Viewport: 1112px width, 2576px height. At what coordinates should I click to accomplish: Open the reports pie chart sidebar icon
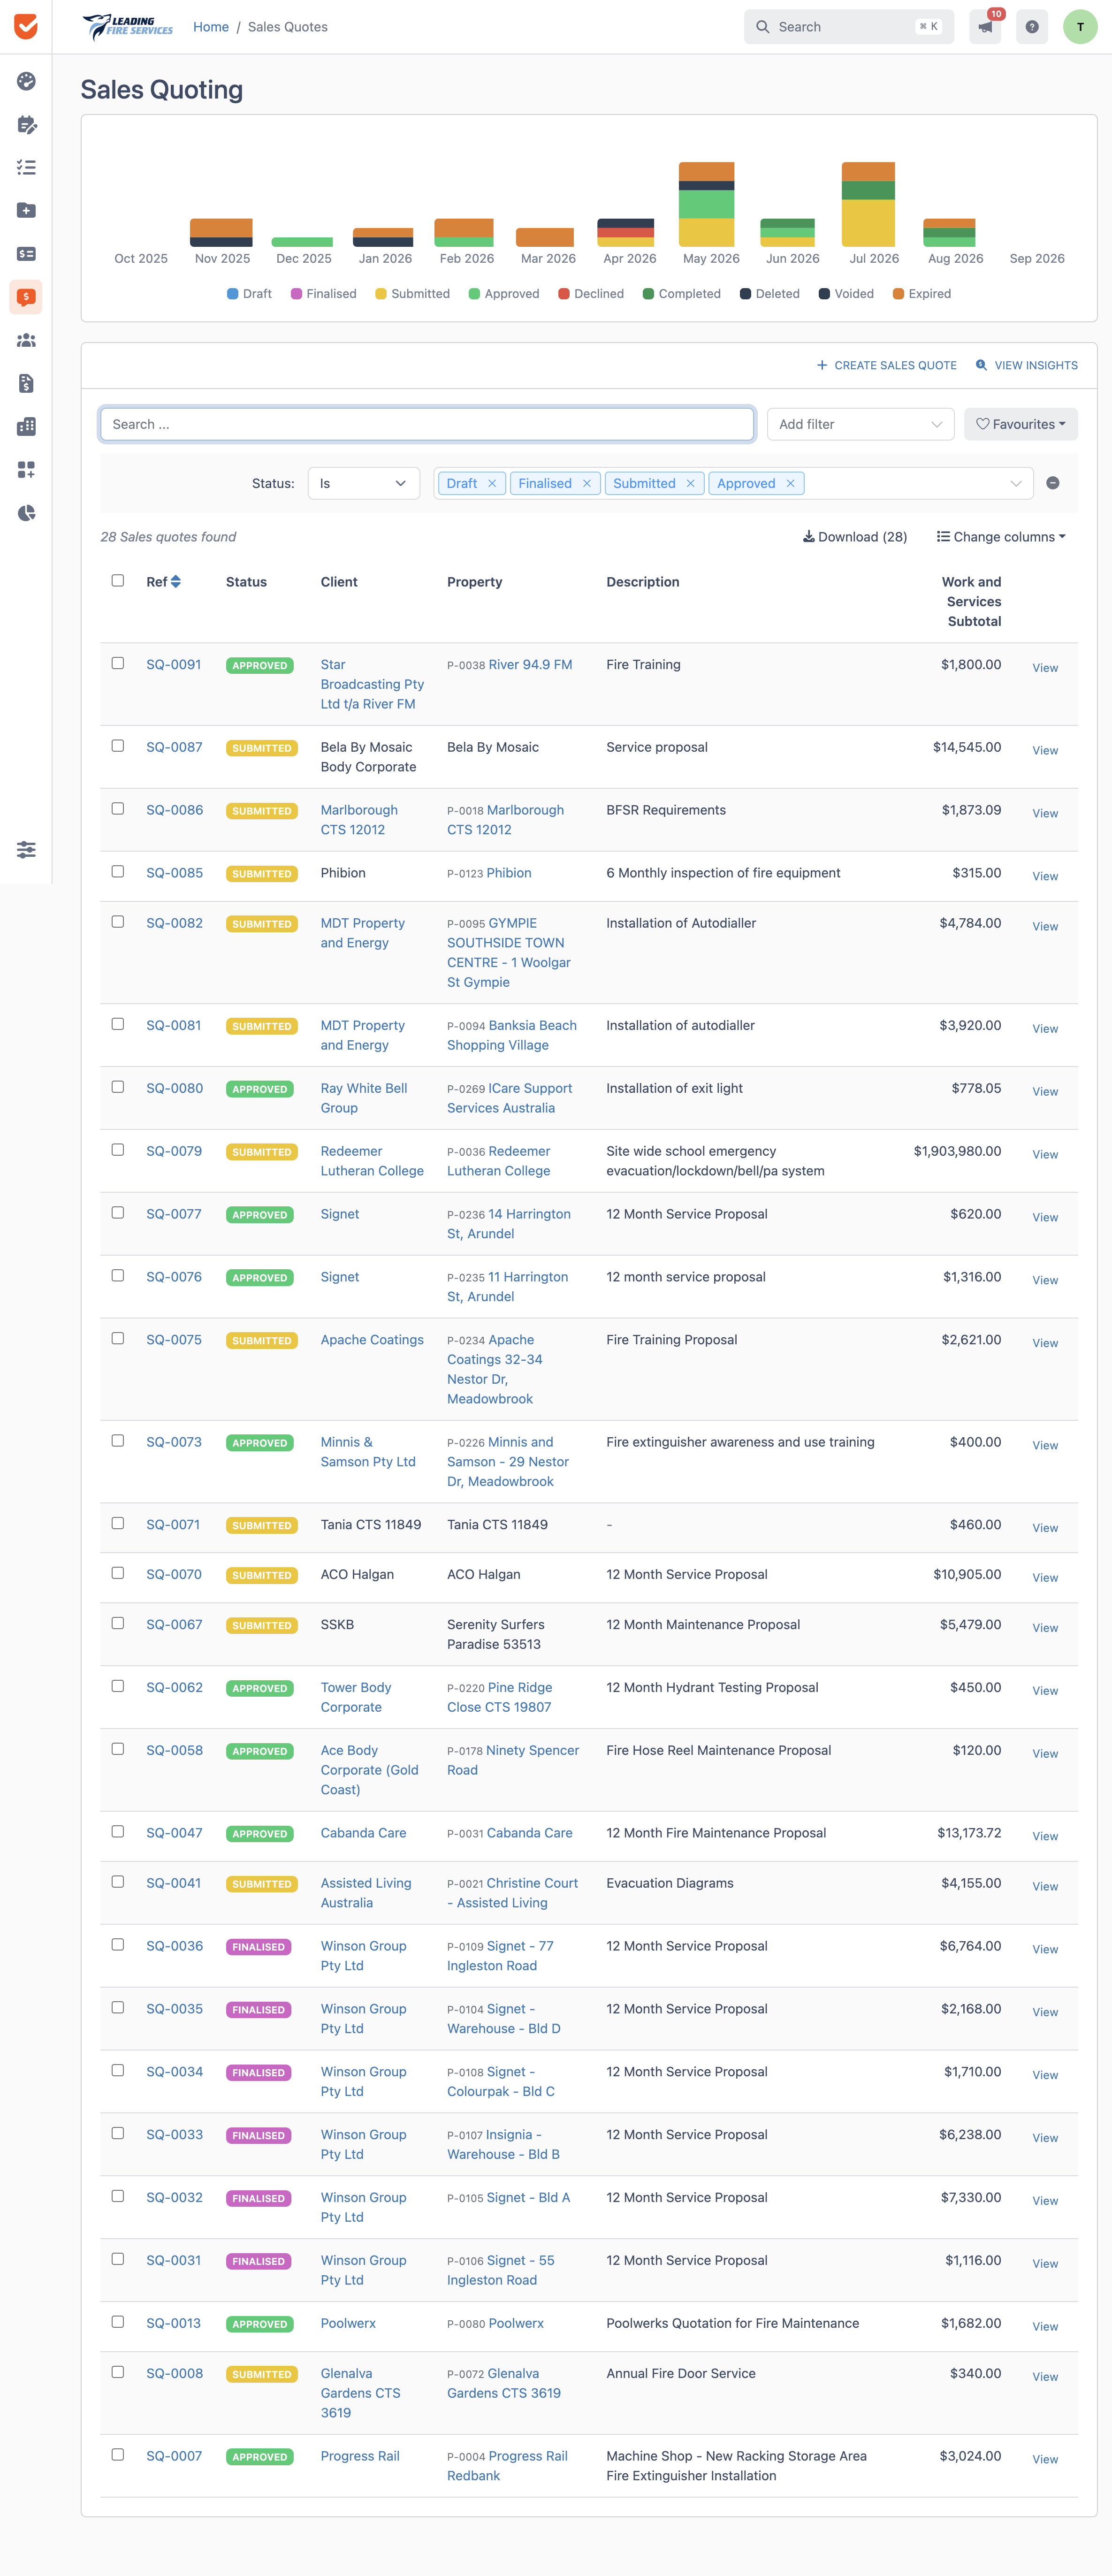pyautogui.click(x=26, y=513)
